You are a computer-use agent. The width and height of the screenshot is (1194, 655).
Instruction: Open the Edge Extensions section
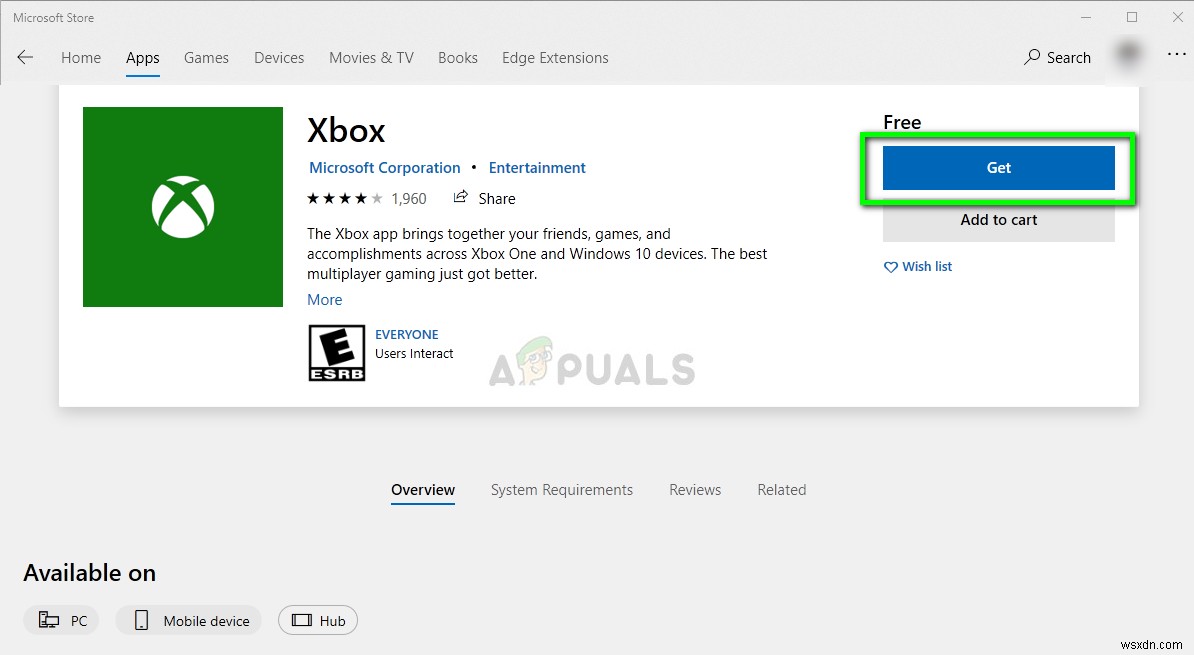(555, 57)
